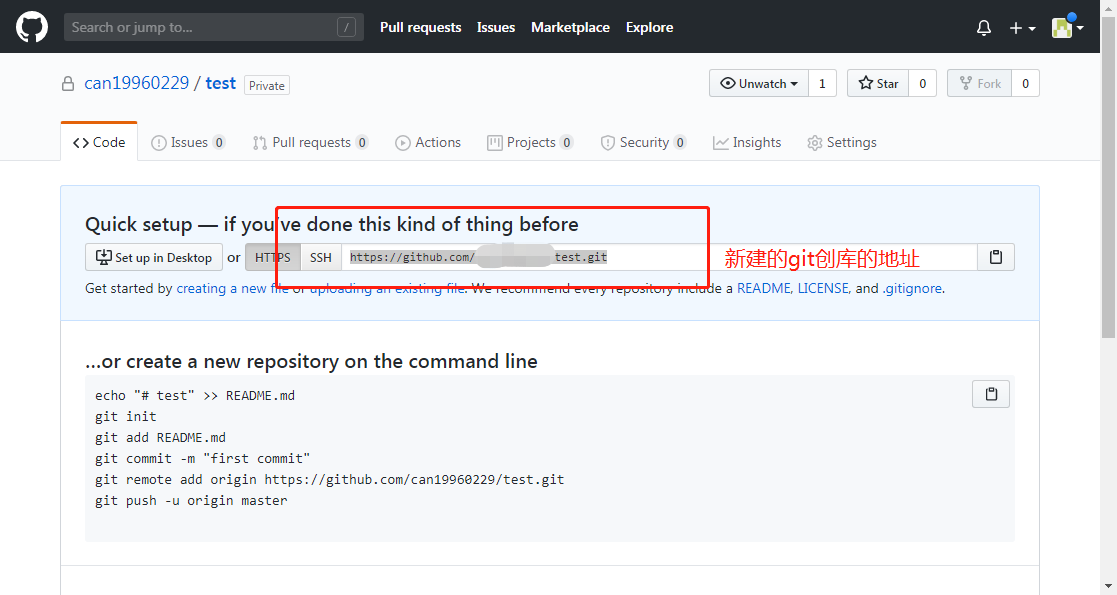Open the creating a new file link
This screenshot has height=595, width=1117.
click(232, 289)
